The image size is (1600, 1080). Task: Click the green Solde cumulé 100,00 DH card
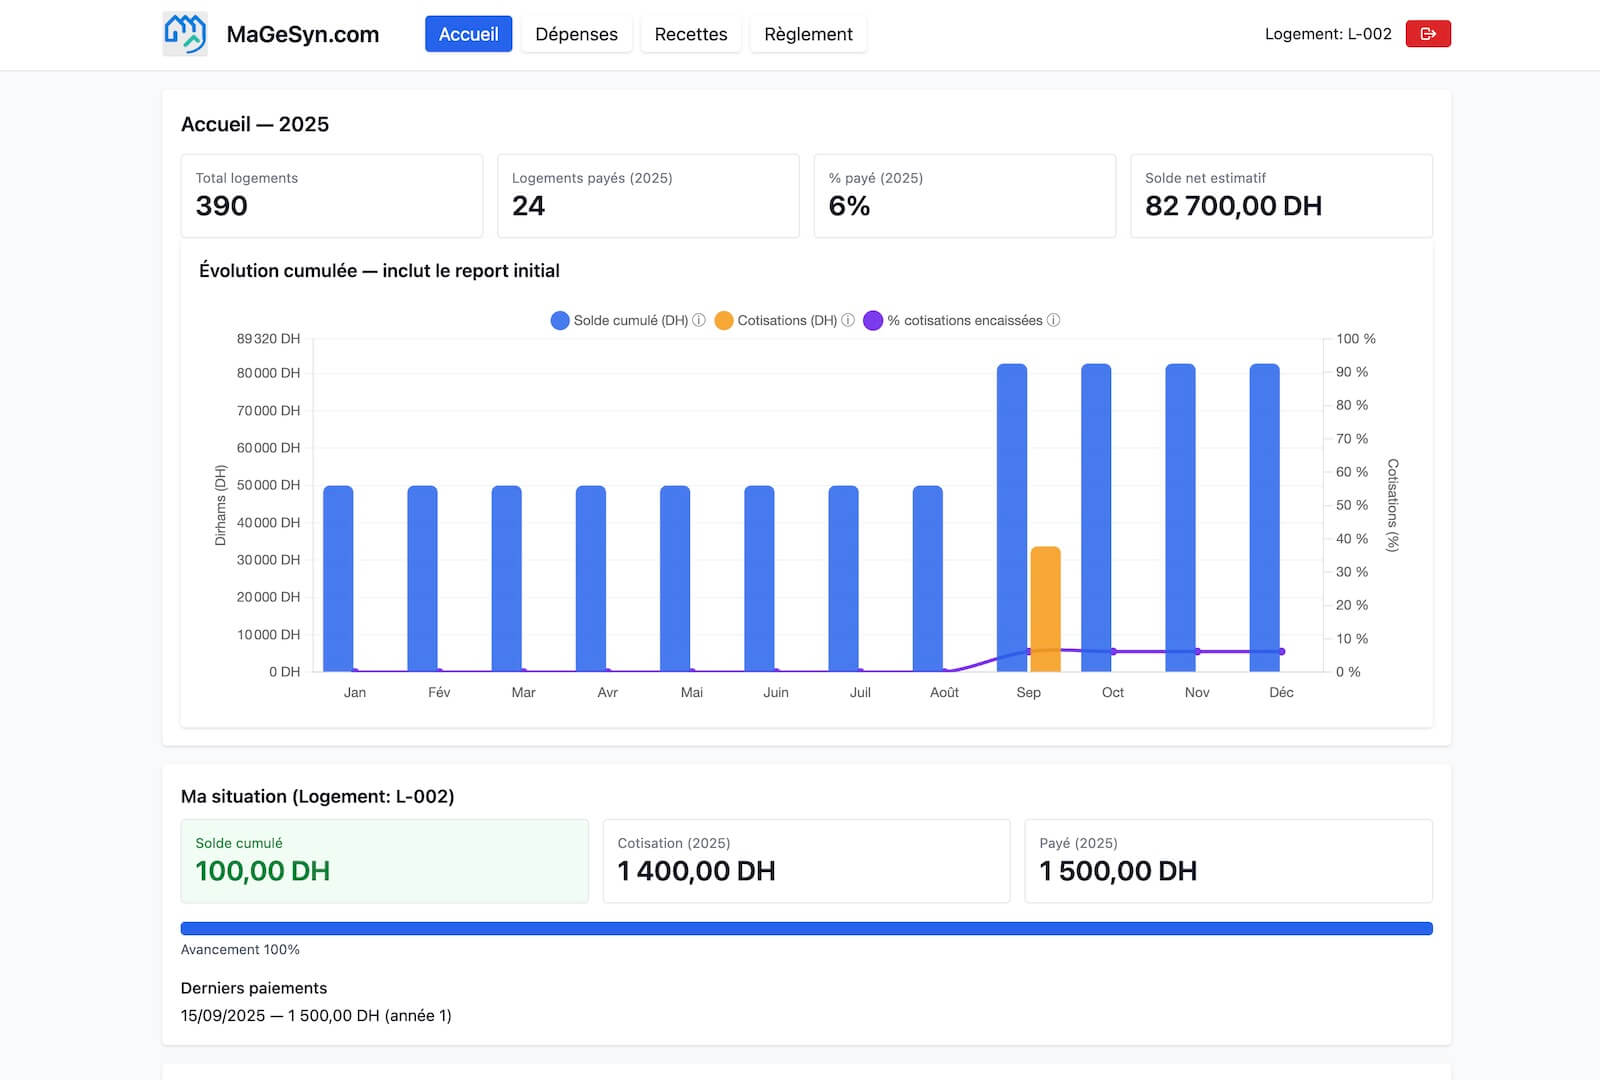384,861
